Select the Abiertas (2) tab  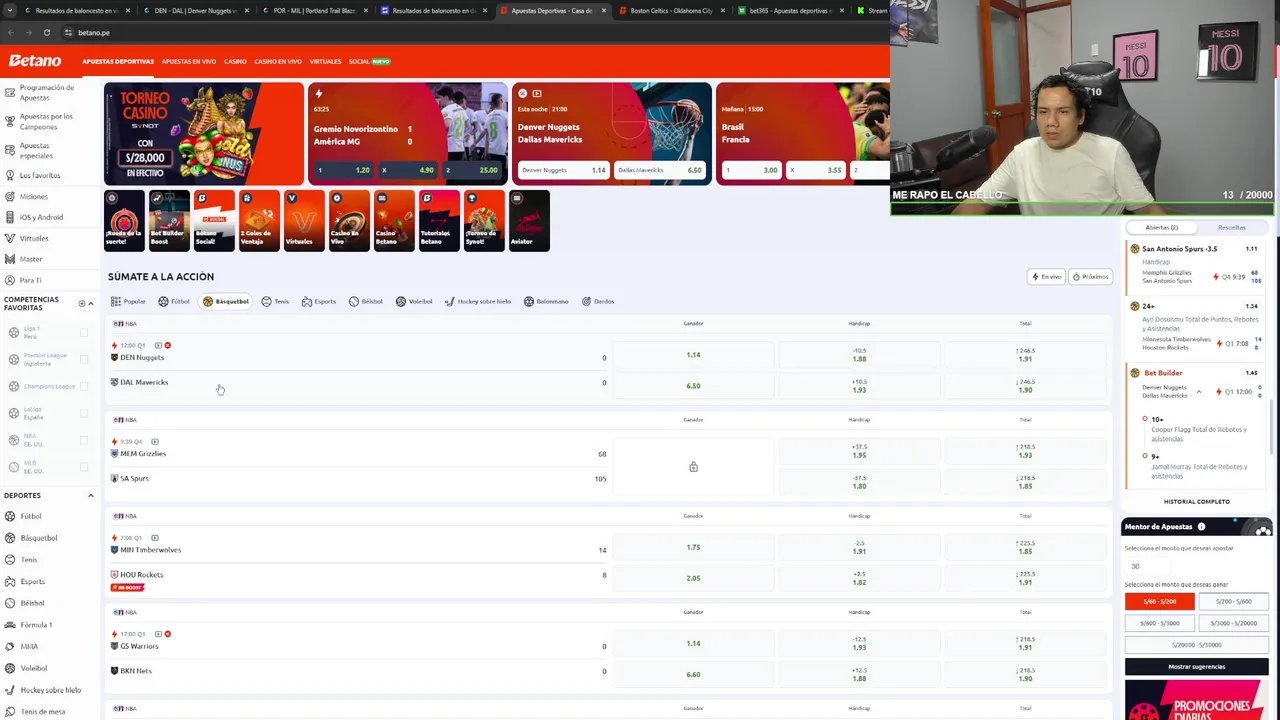point(1161,227)
